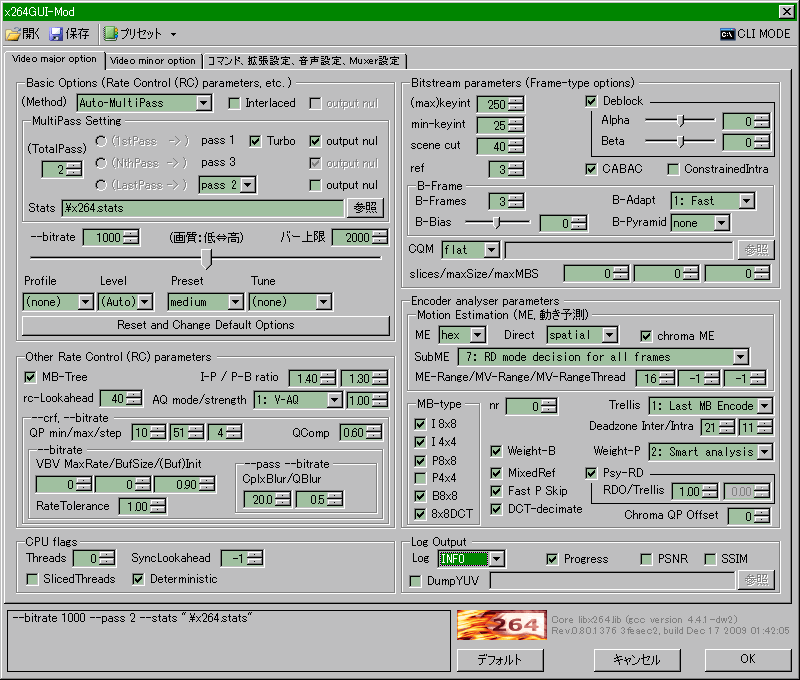
Task: Click the RateTolerance value field
Action: 136,507
